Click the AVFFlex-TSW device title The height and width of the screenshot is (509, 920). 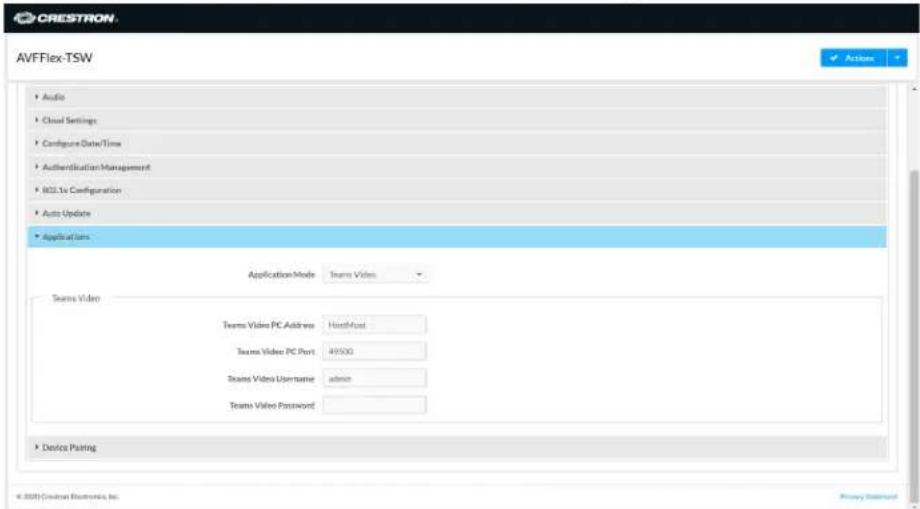pos(54,58)
